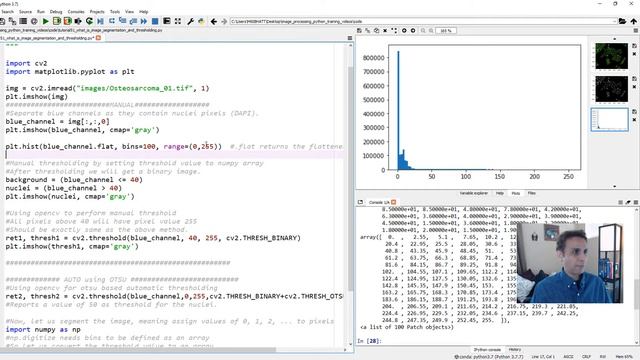
Task: Expand working directory path dropdown
Action: [614, 21]
